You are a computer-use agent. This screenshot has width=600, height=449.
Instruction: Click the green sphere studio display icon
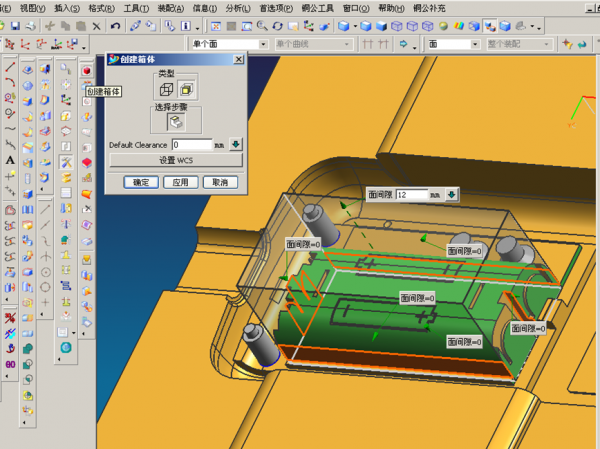pyautogui.click(x=443, y=26)
